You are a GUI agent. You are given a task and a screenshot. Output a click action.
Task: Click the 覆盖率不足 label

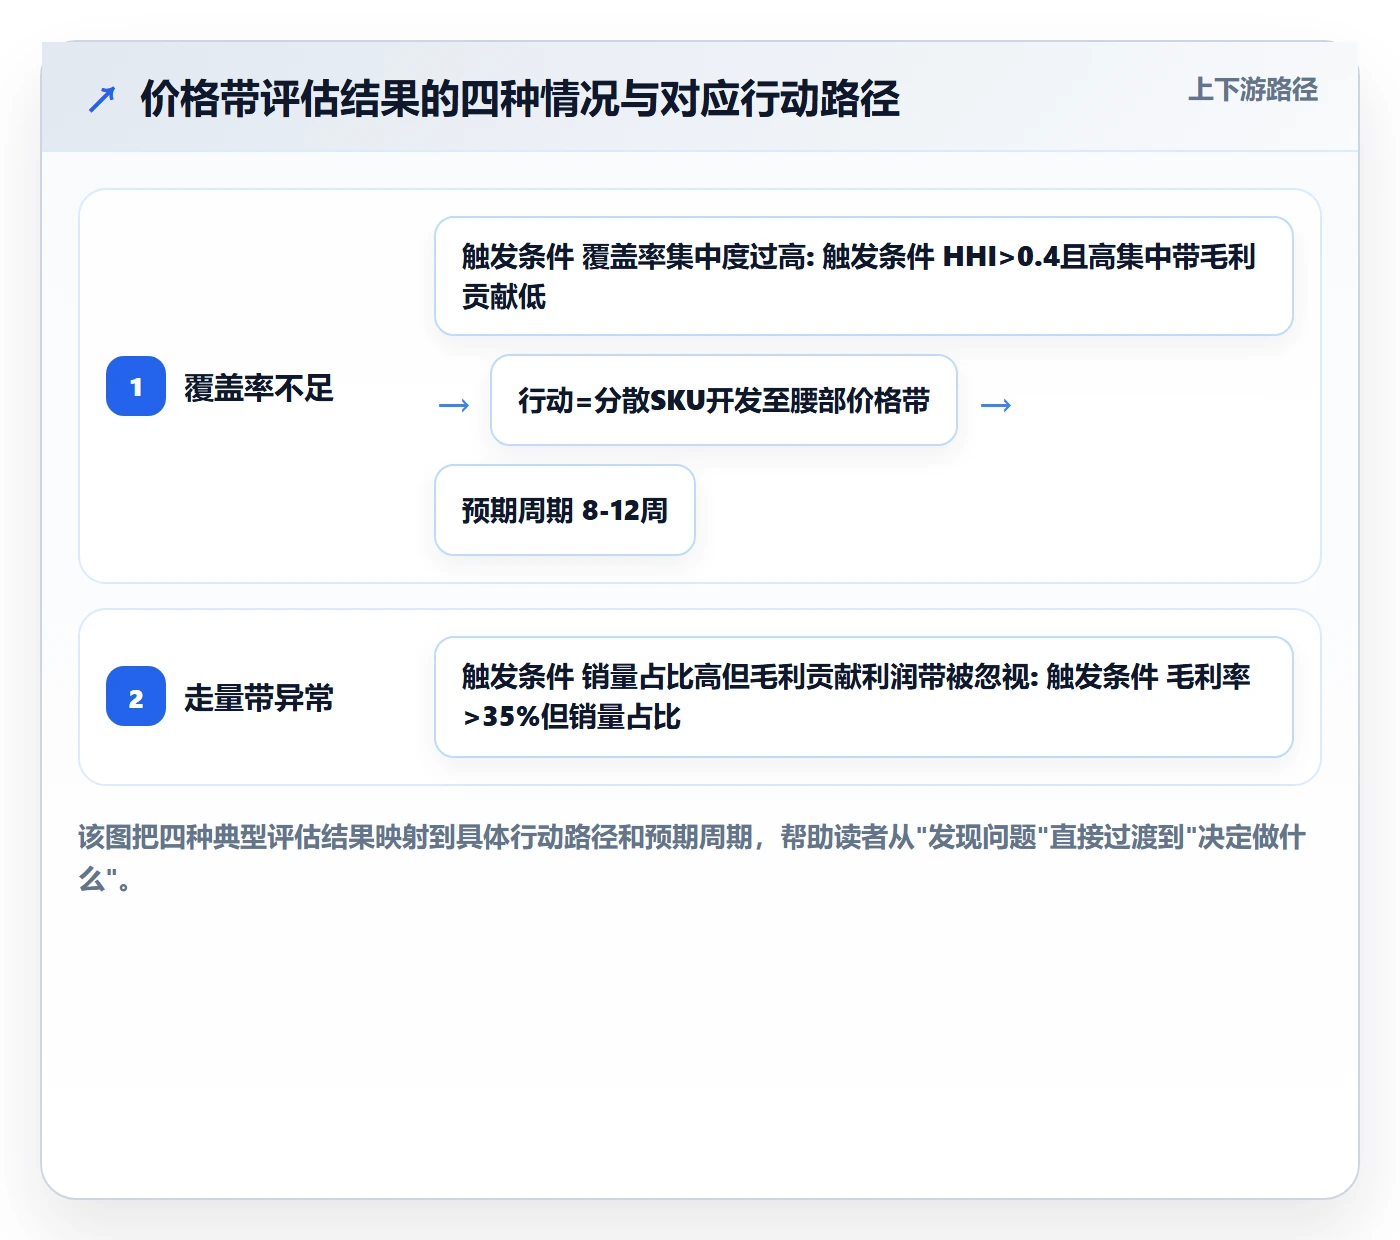[x=258, y=388]
